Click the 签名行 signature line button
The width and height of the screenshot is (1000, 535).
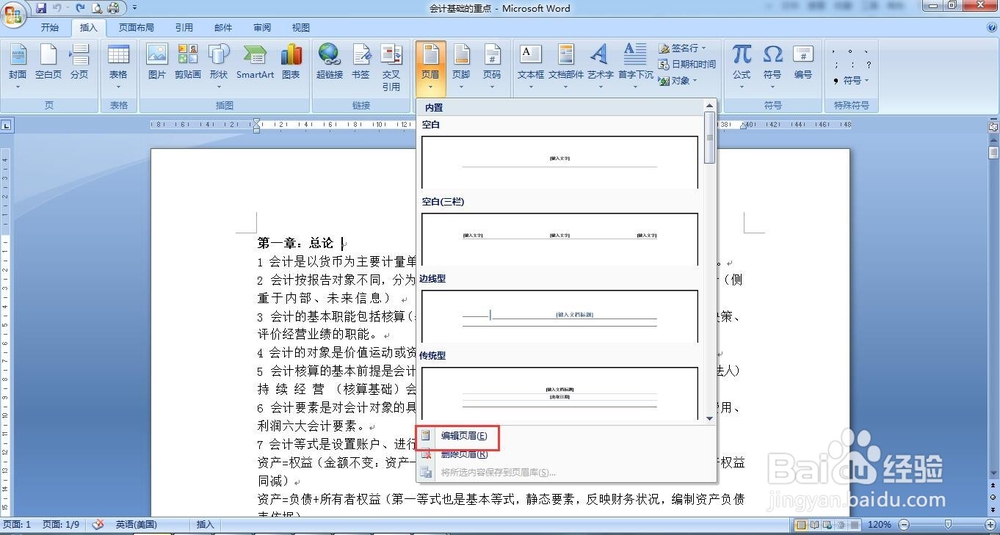(x=682, y=48)
